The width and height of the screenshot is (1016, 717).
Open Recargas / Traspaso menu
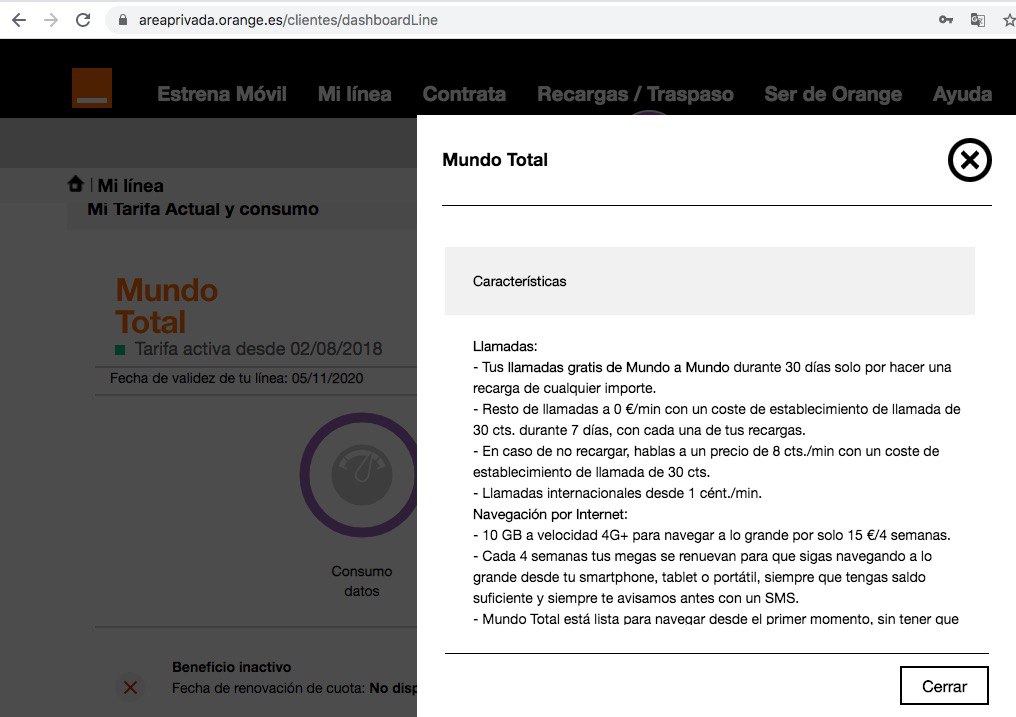tap(635, 94)
